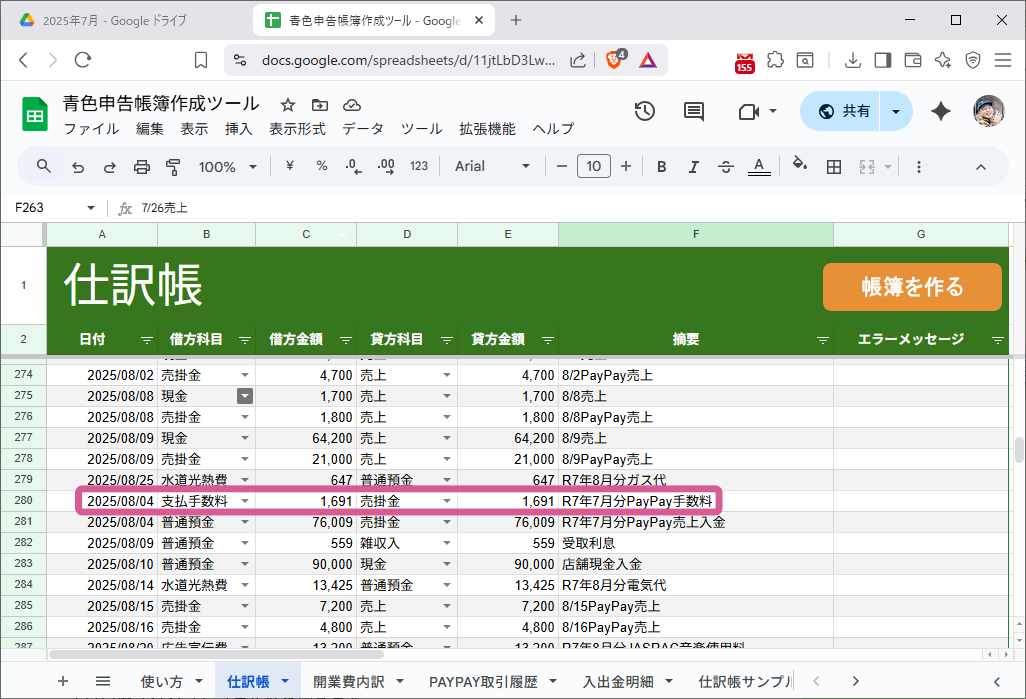Open version history via the clock icon

[644, 111]
